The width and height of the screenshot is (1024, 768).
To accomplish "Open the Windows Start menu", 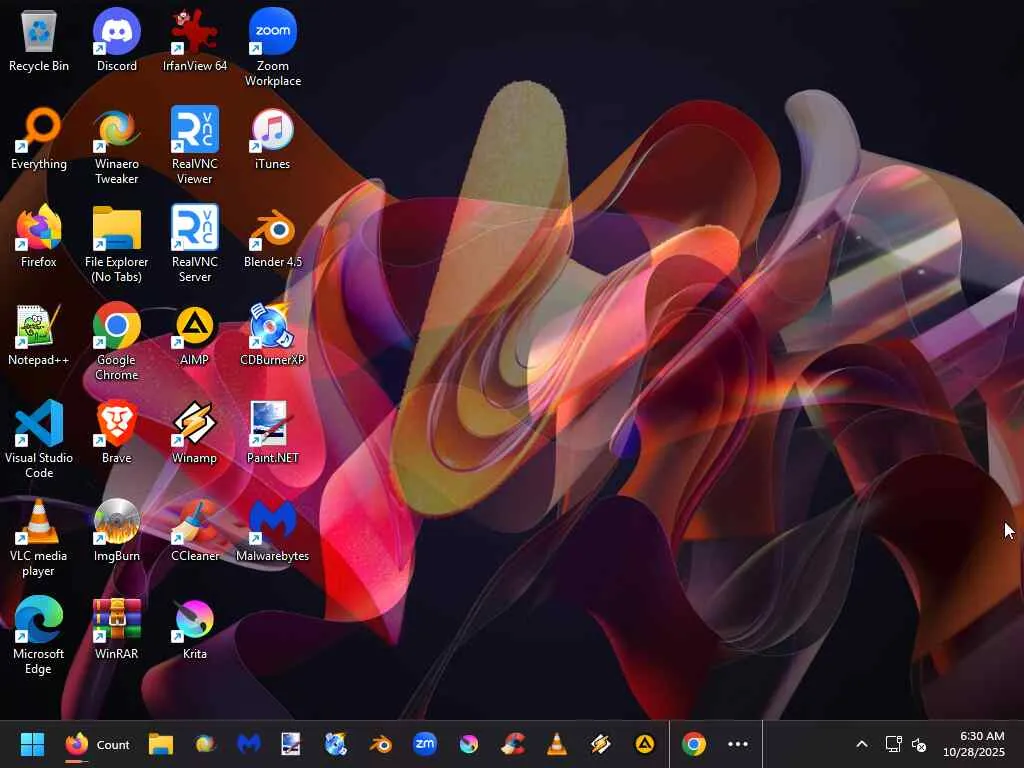I will pyautogui.click(x=32, y=744).
